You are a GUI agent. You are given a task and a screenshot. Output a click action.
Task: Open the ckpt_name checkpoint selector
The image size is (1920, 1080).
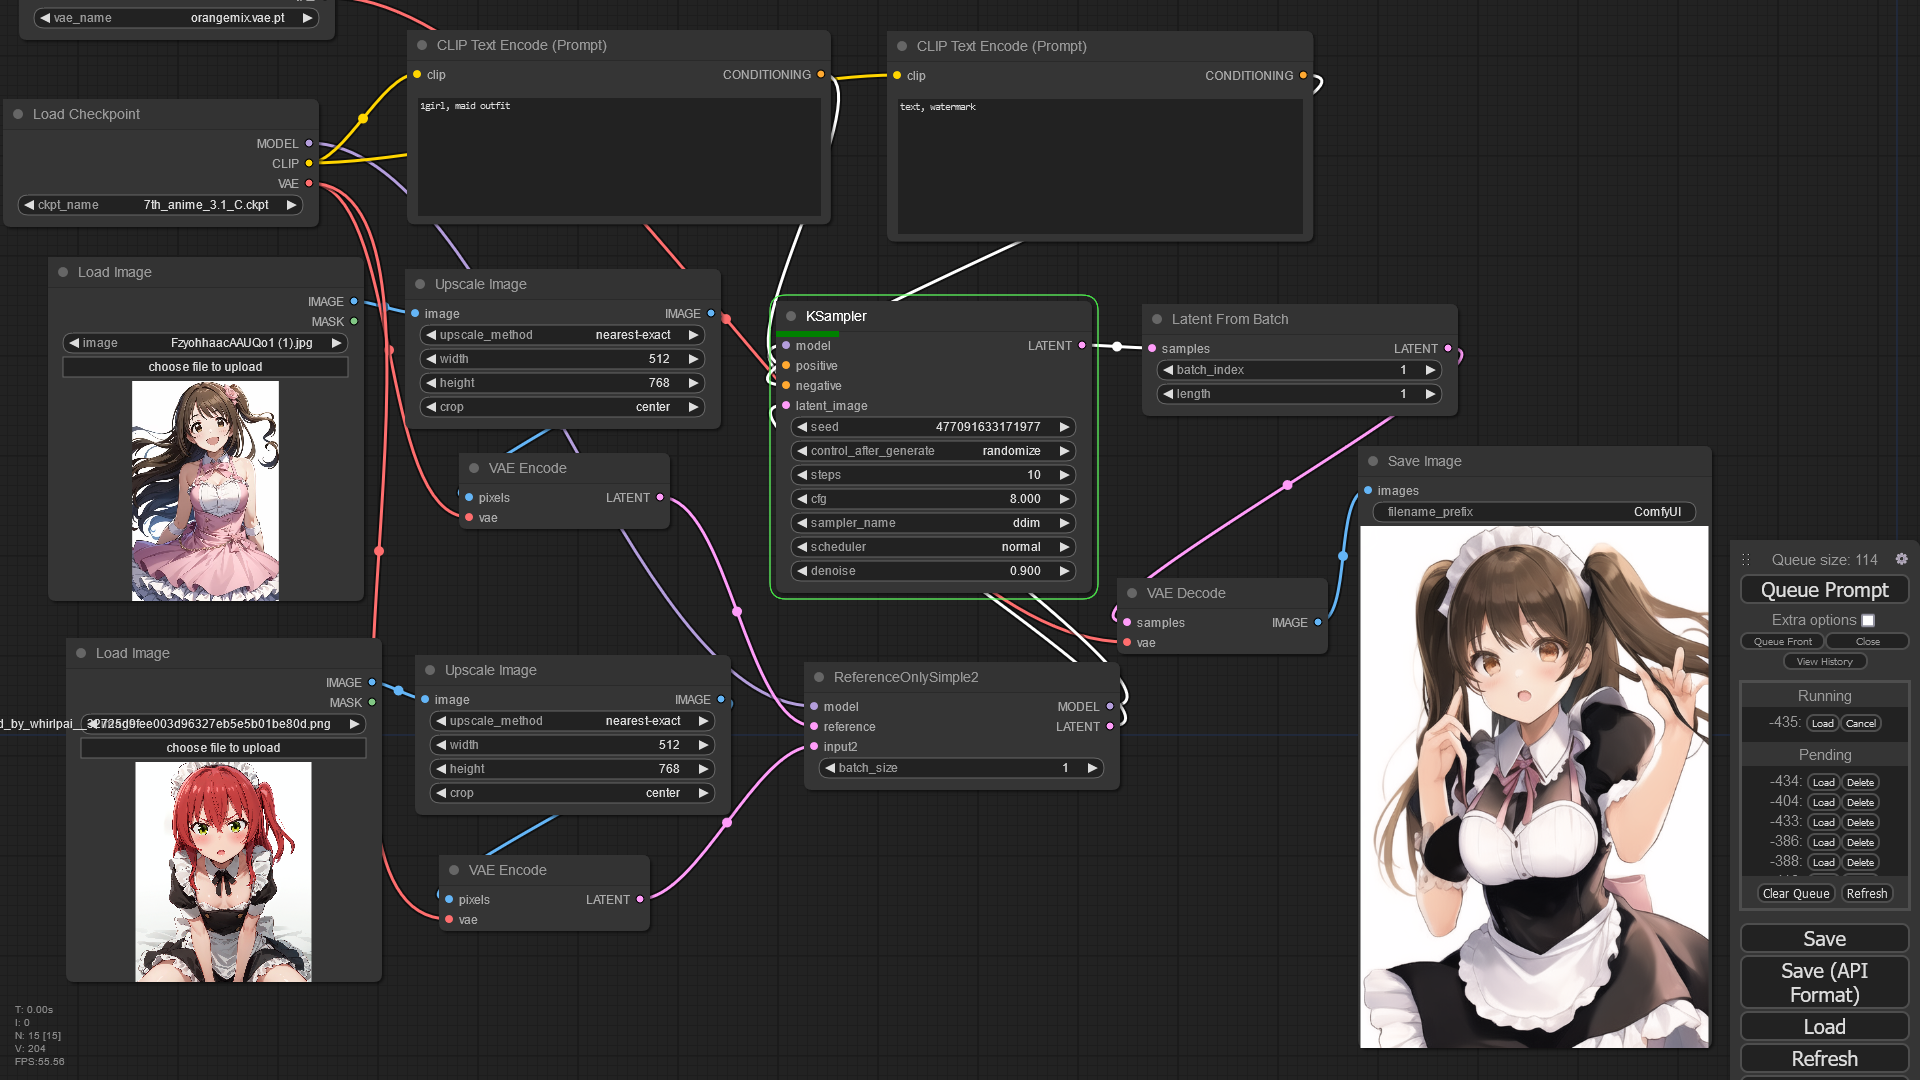pos(160,204)
